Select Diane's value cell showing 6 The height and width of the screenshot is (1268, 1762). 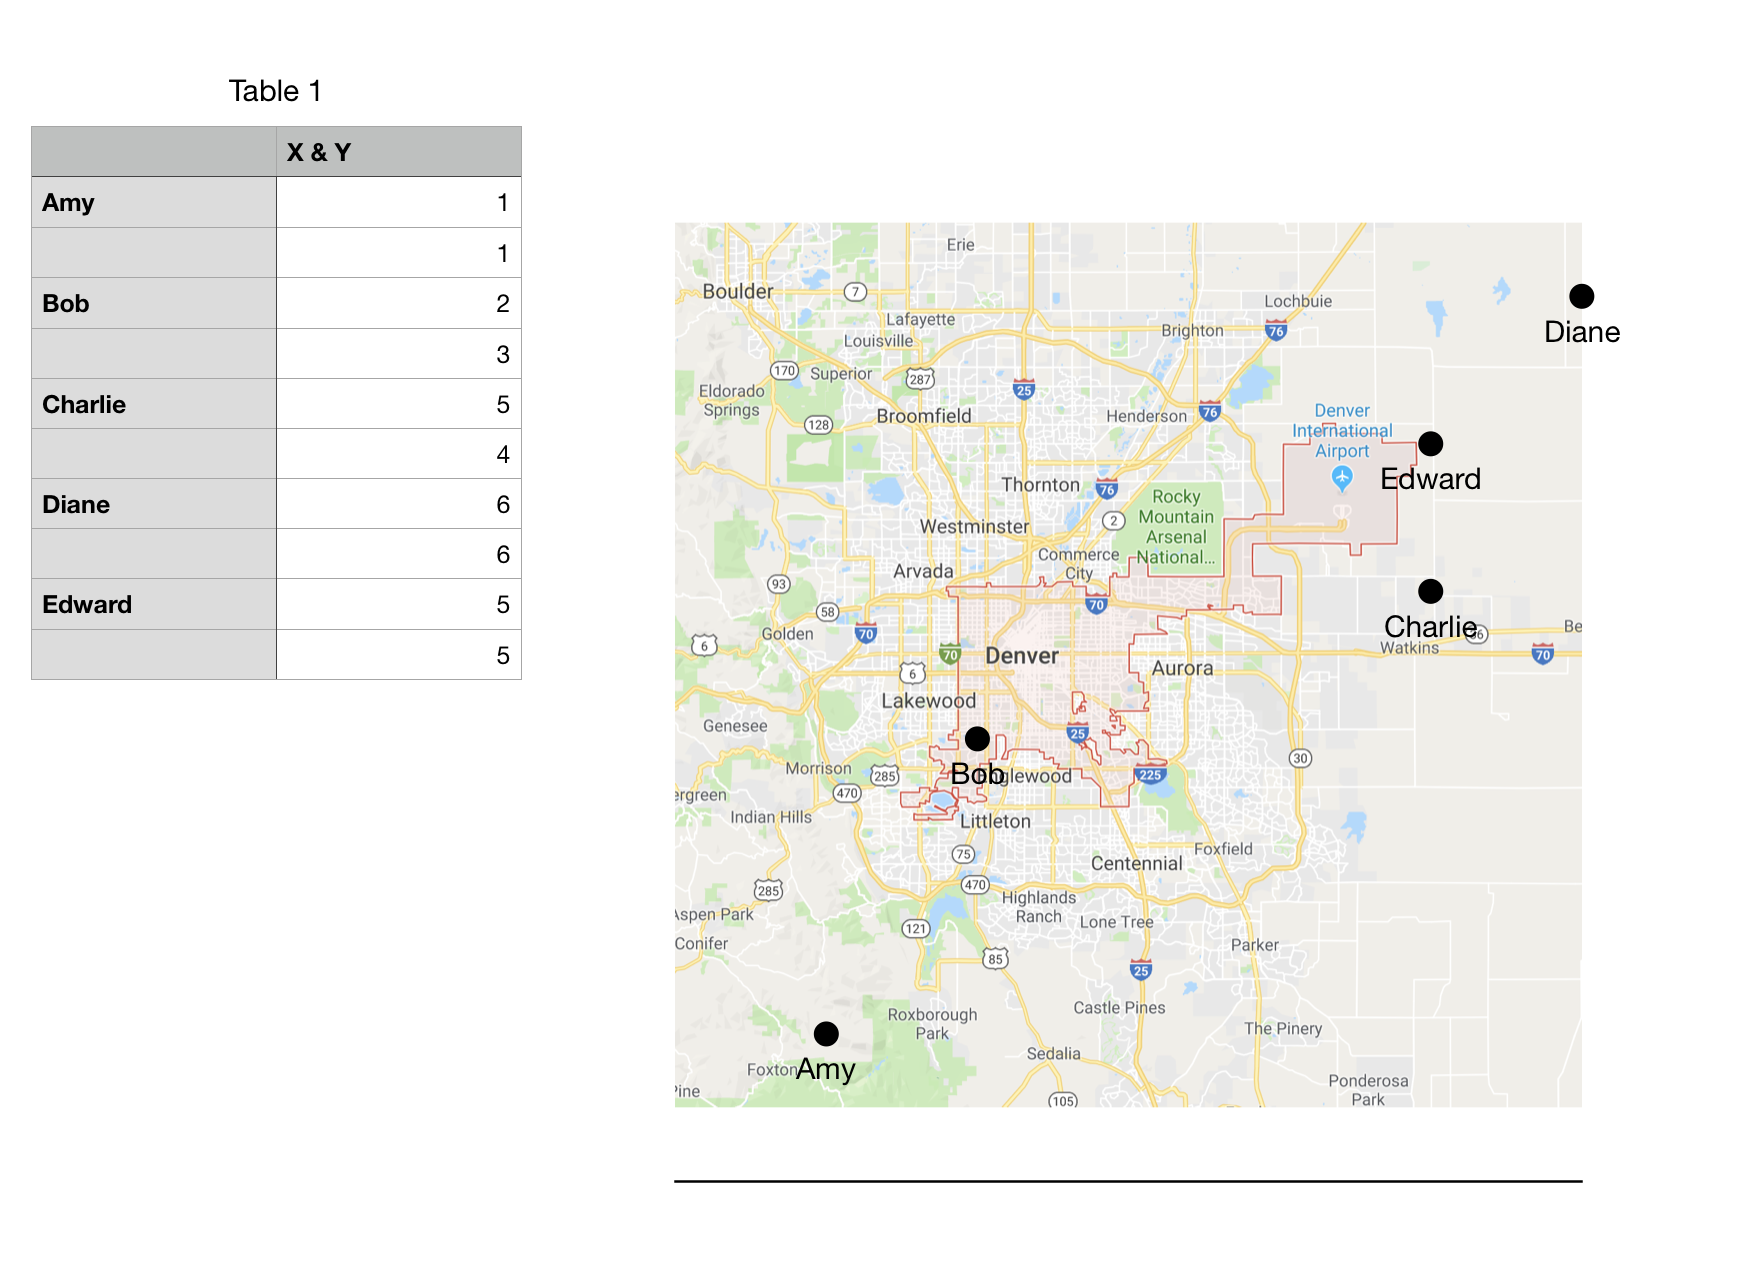(398, 504)
